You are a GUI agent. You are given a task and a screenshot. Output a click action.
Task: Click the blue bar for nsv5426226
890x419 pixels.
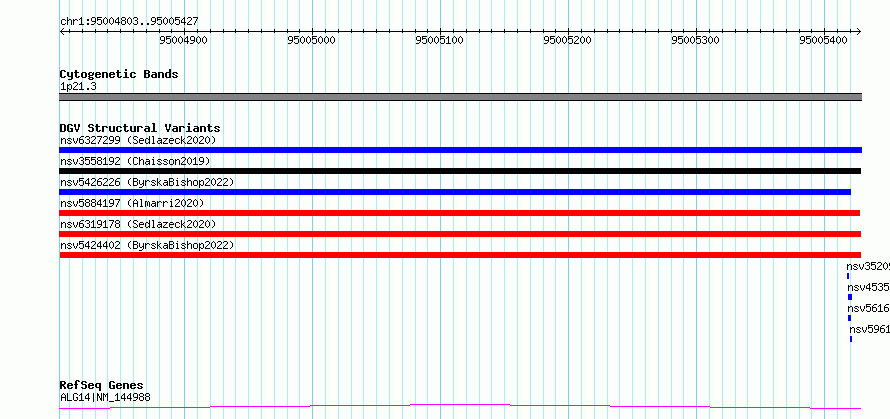pyautogui.click(x=455, y=192)
